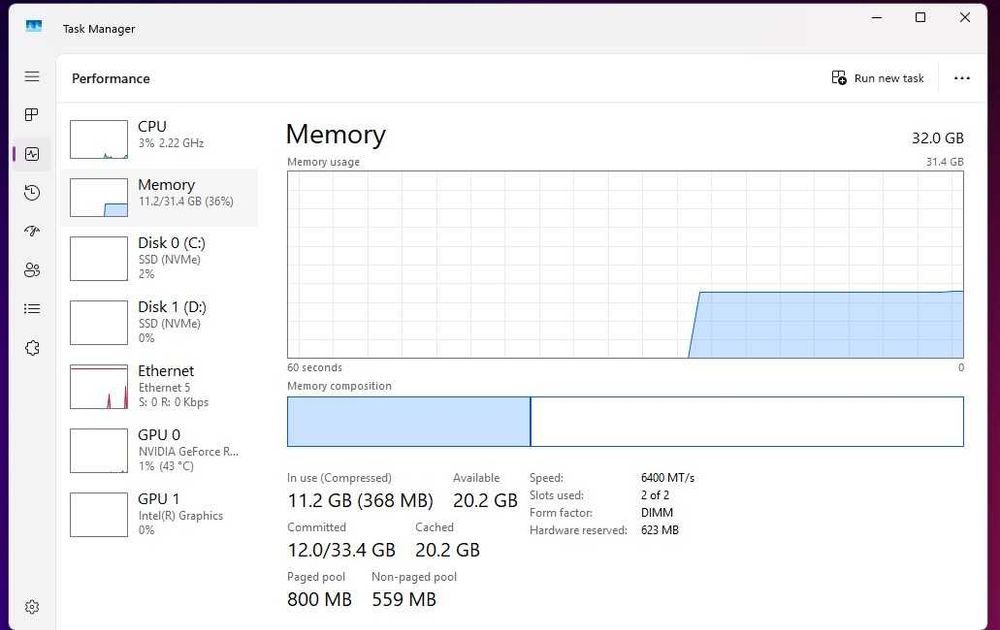1000x630 pixels.
Task: Open the Details list sidebar icon
Action: pyautogui.click(x=32, y=309)
